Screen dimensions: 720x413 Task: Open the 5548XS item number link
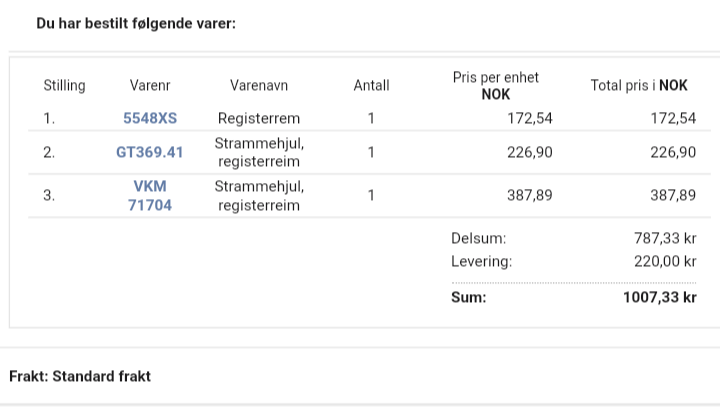150,118
